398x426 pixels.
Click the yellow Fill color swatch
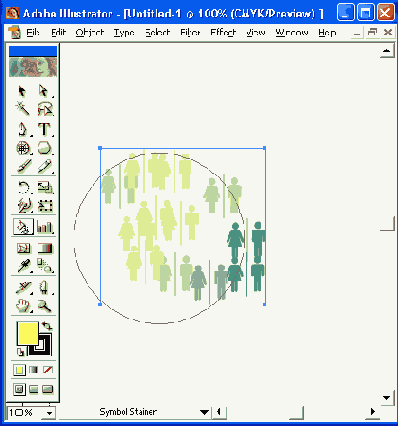click(x=27, y=333)
